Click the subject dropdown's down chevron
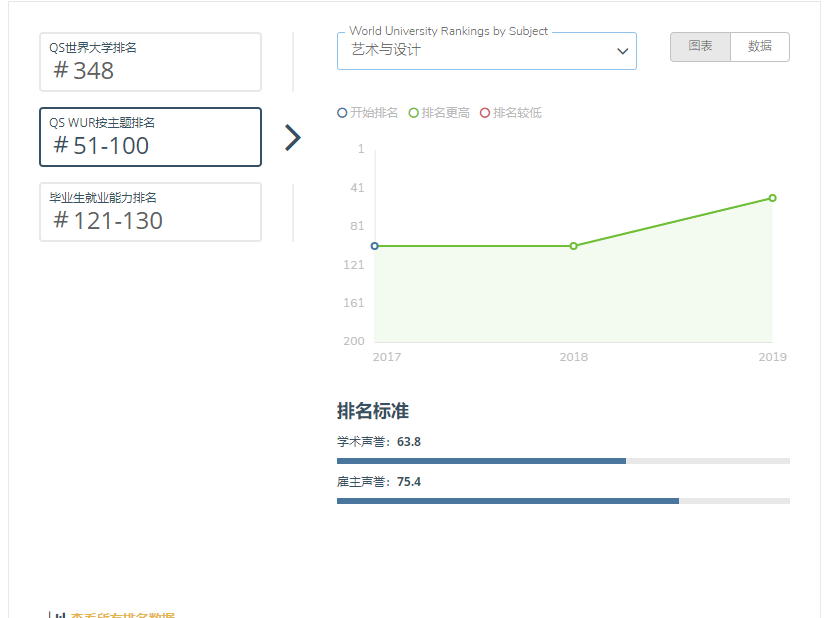The image size is (829, 618). (622, 51)
